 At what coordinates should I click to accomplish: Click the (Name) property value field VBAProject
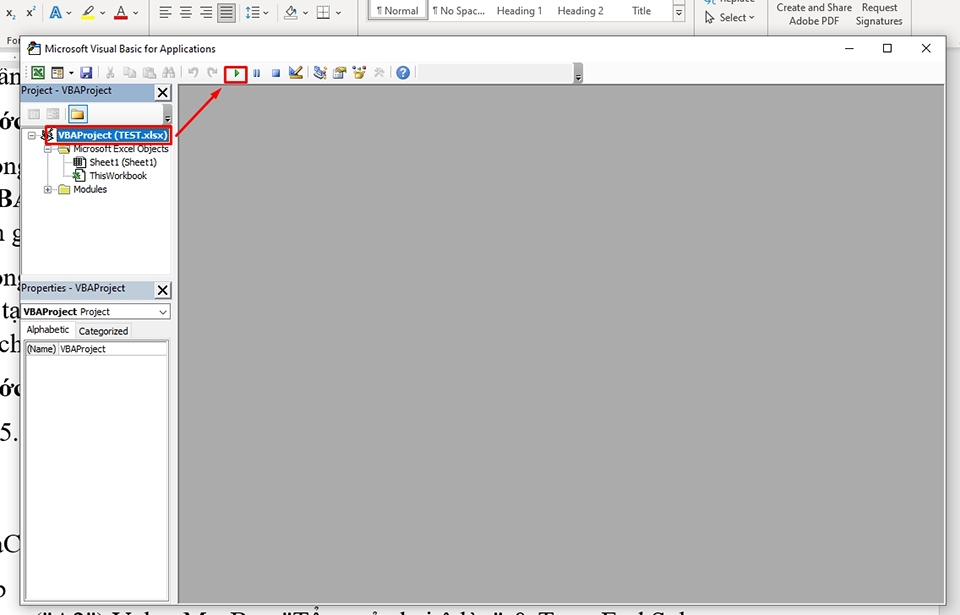tap(113, 349)
